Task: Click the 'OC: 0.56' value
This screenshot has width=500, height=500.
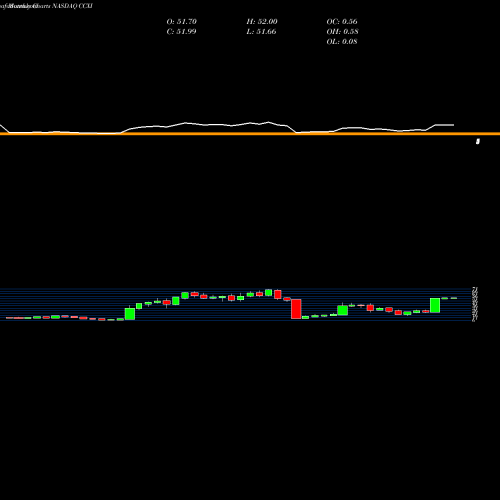Action: point(342,22)
